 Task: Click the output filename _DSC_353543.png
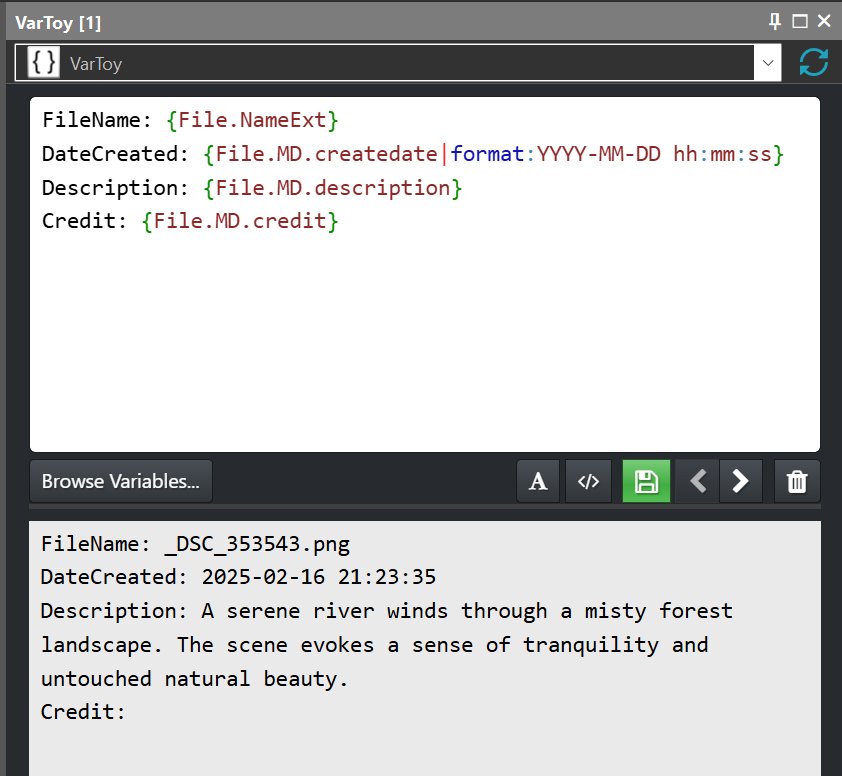pos(257,544)
